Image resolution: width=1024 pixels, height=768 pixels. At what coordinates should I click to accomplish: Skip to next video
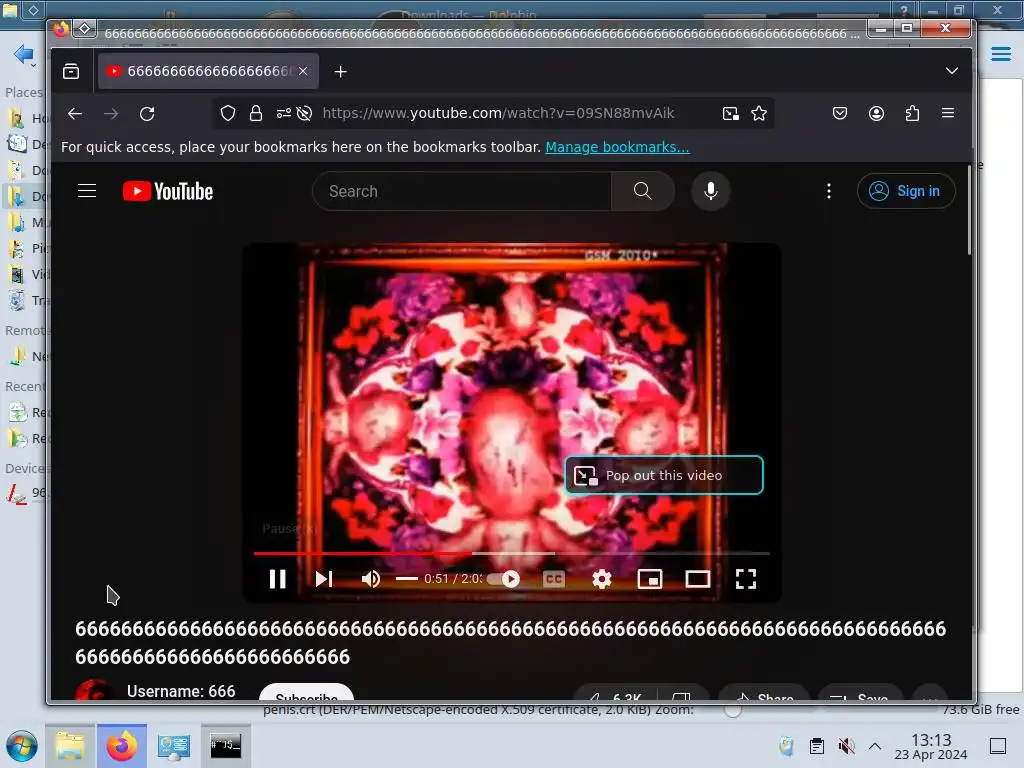pos(324,579)
